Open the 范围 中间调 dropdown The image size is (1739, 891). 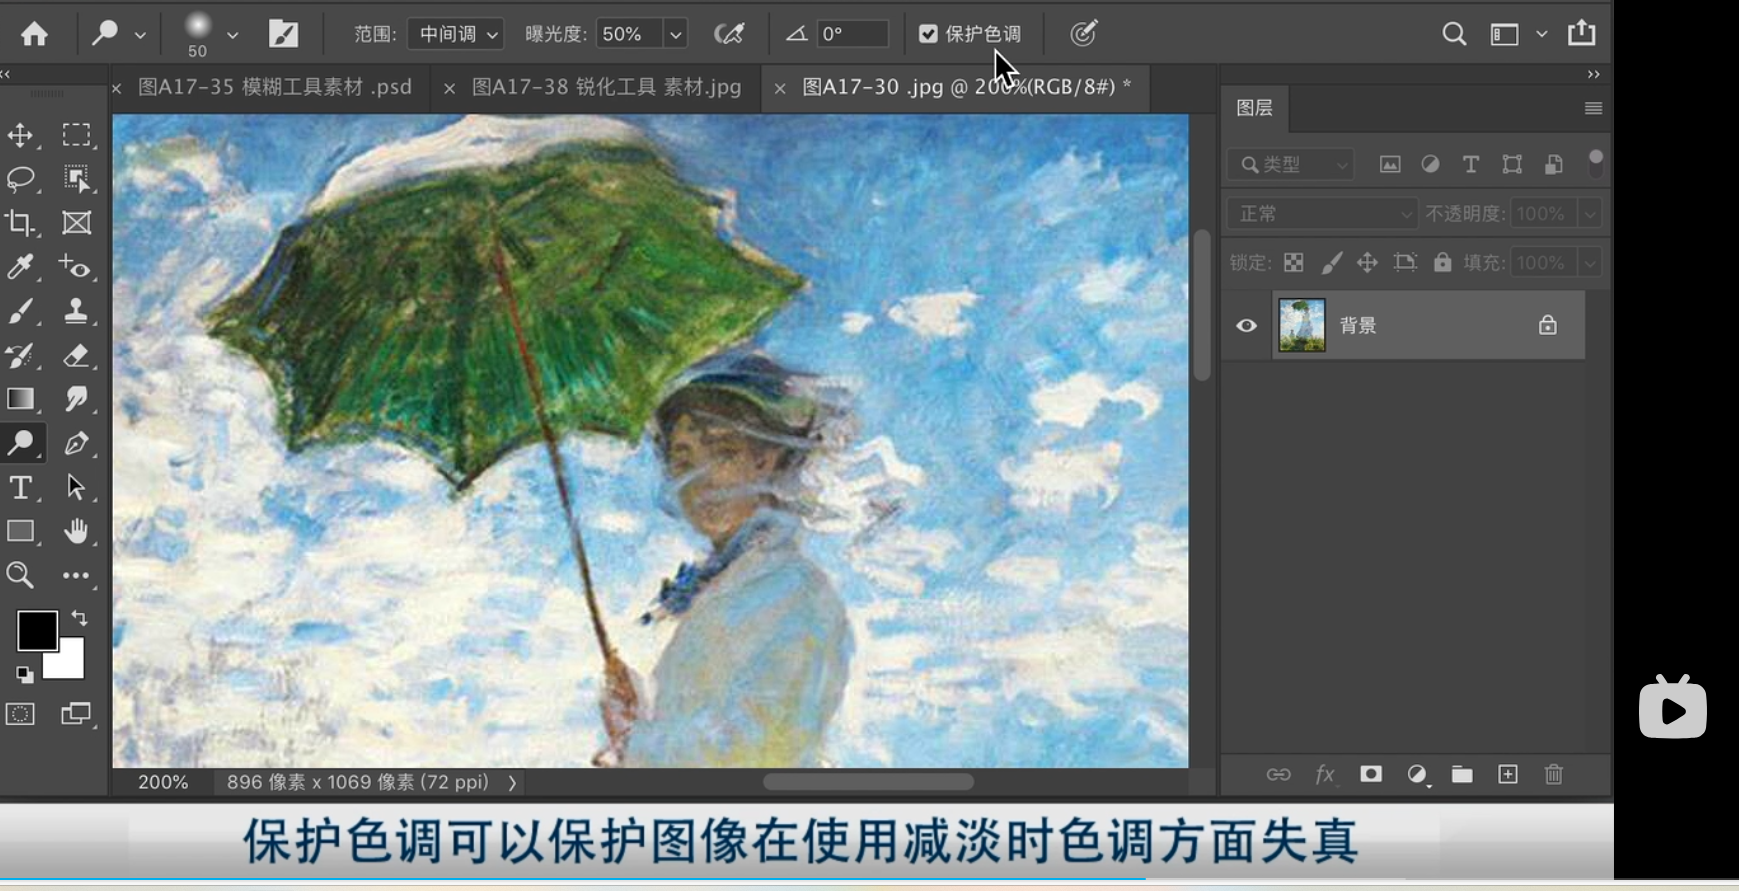[x=456, y=34]
